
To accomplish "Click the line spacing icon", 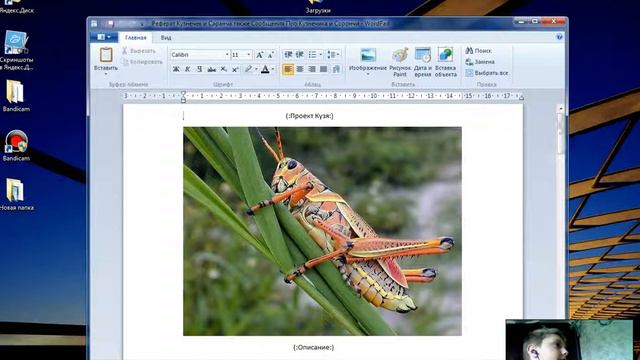I will click(331, 55).
